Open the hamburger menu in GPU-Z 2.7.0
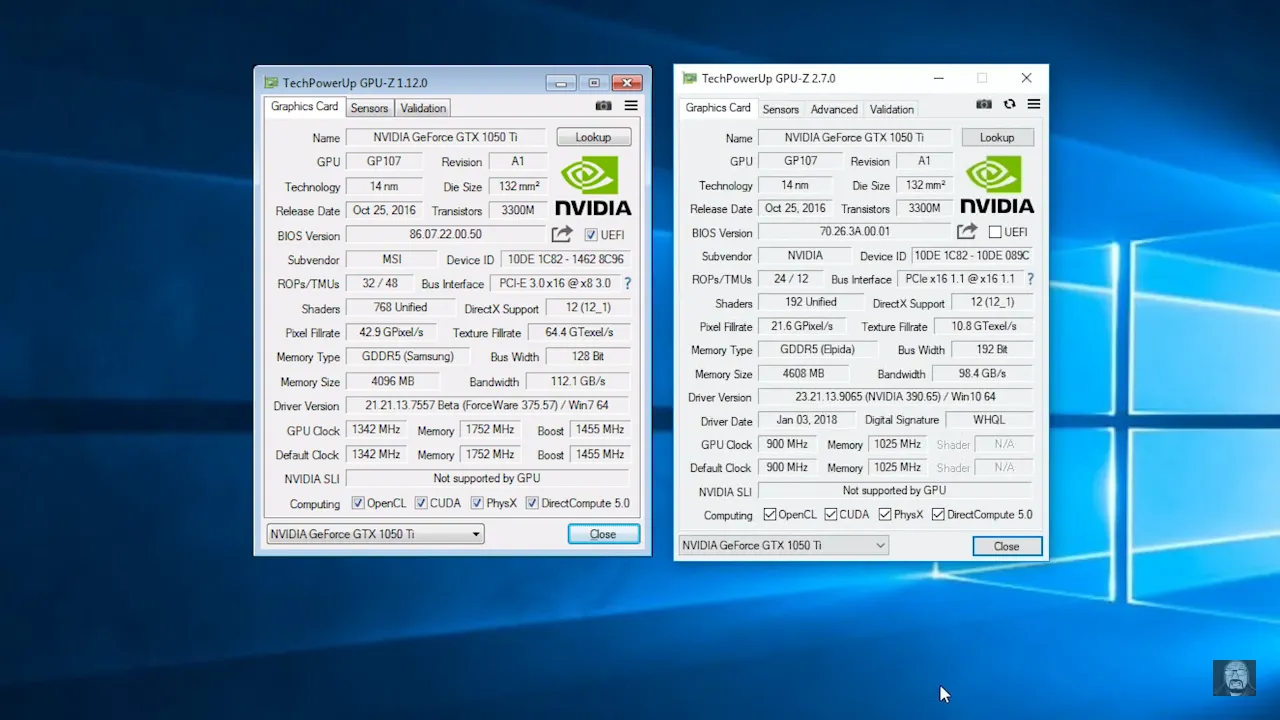The image size is (1280, 720). coord(1034,104)
